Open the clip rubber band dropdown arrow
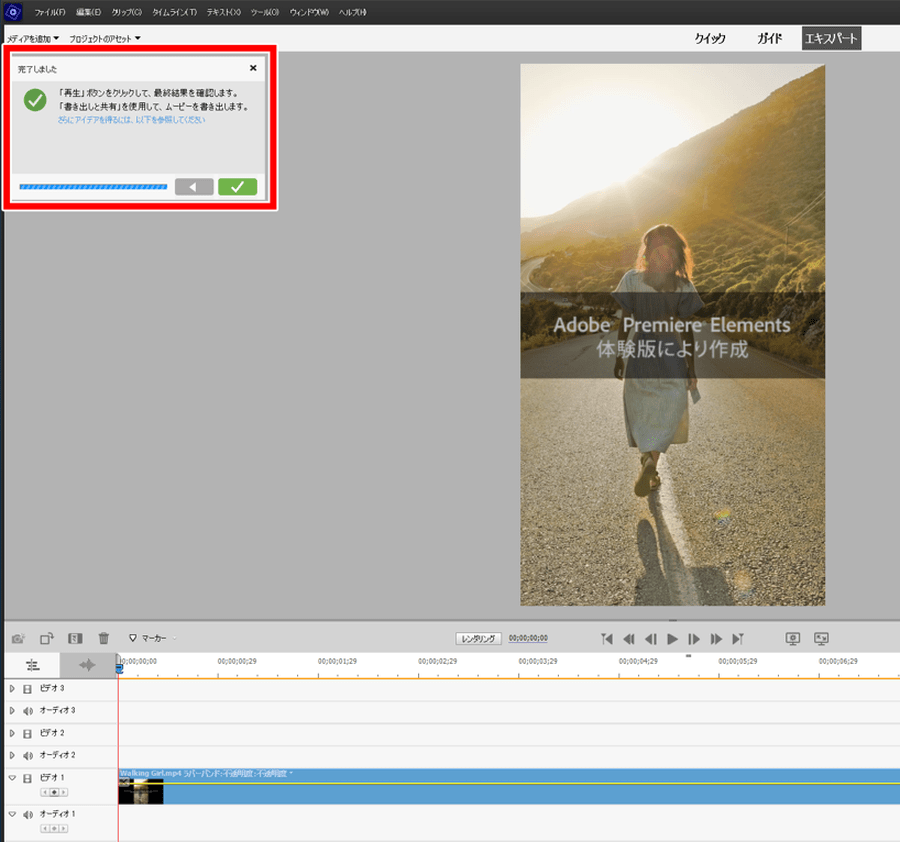 pyautogui.click(x=291, y=773)
